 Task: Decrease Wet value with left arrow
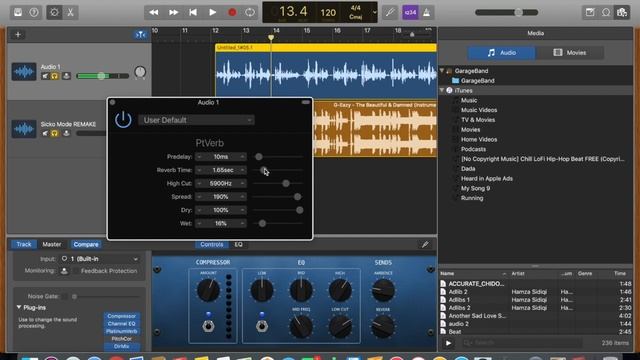tap(199, 224)
